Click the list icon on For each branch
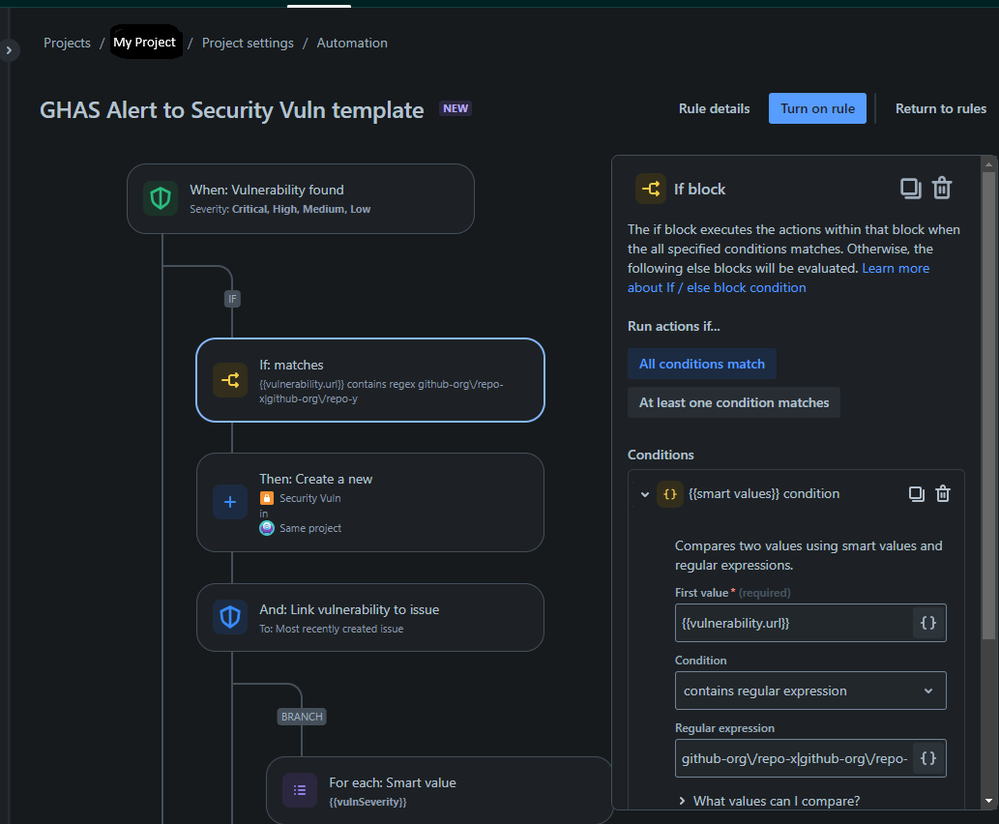Screen dimensions: 999x824 point(300,790)
